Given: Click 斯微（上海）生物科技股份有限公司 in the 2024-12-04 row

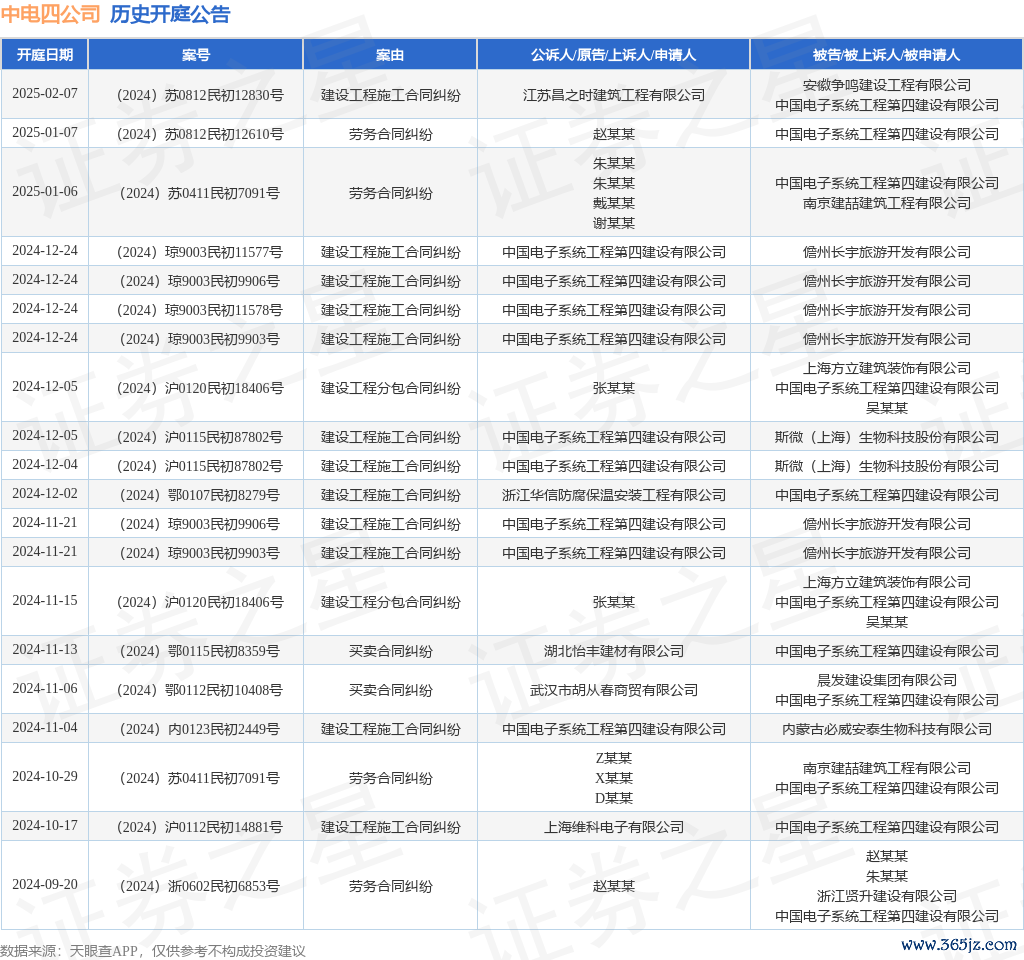Looking at the screenshot, I should (x=886, y=466).
